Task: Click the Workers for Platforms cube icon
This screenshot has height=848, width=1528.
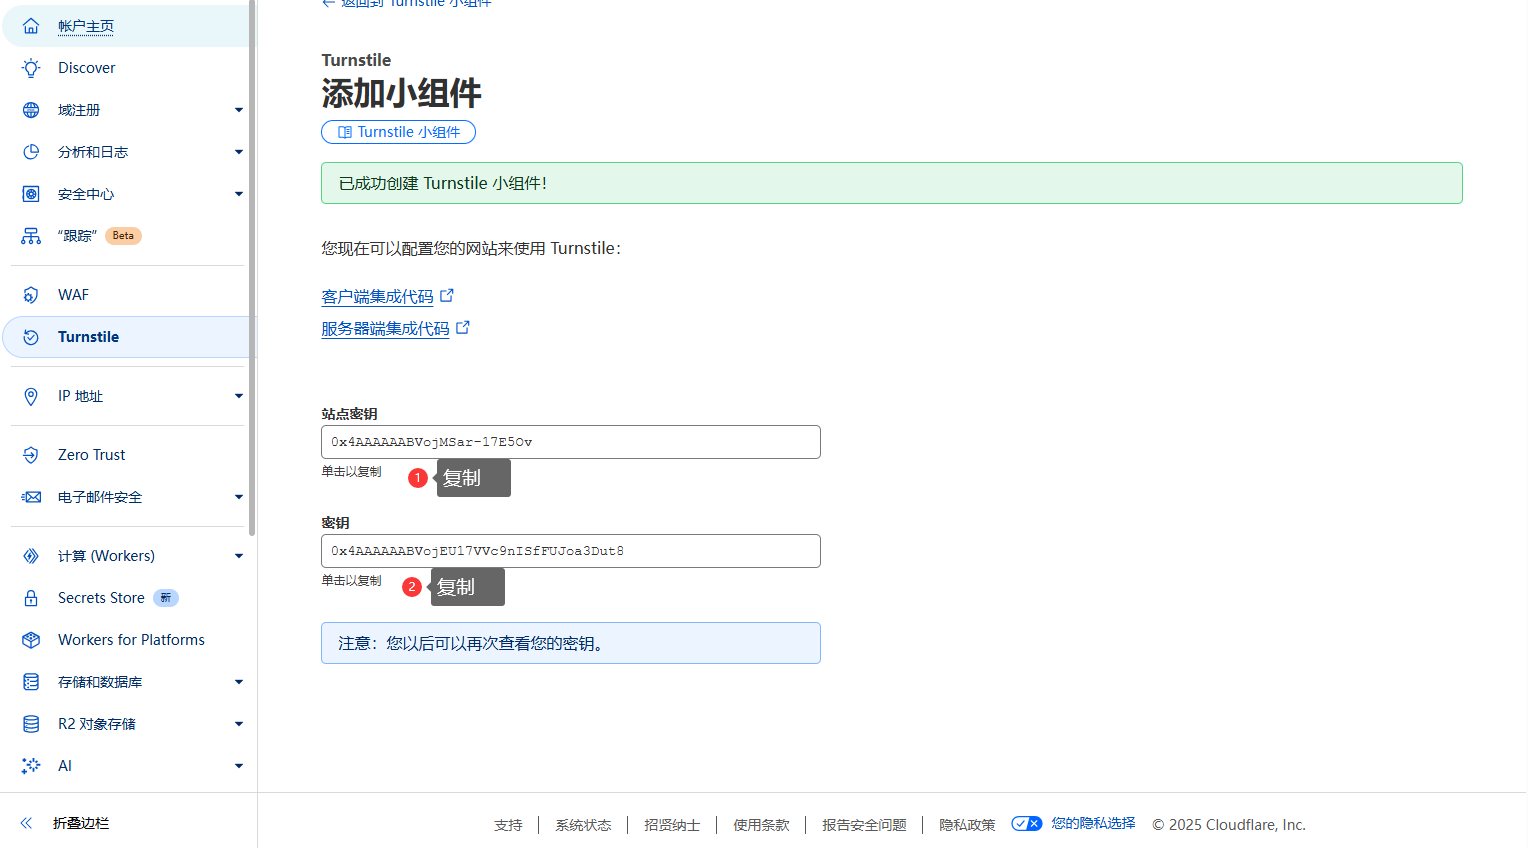Action: 31,640
